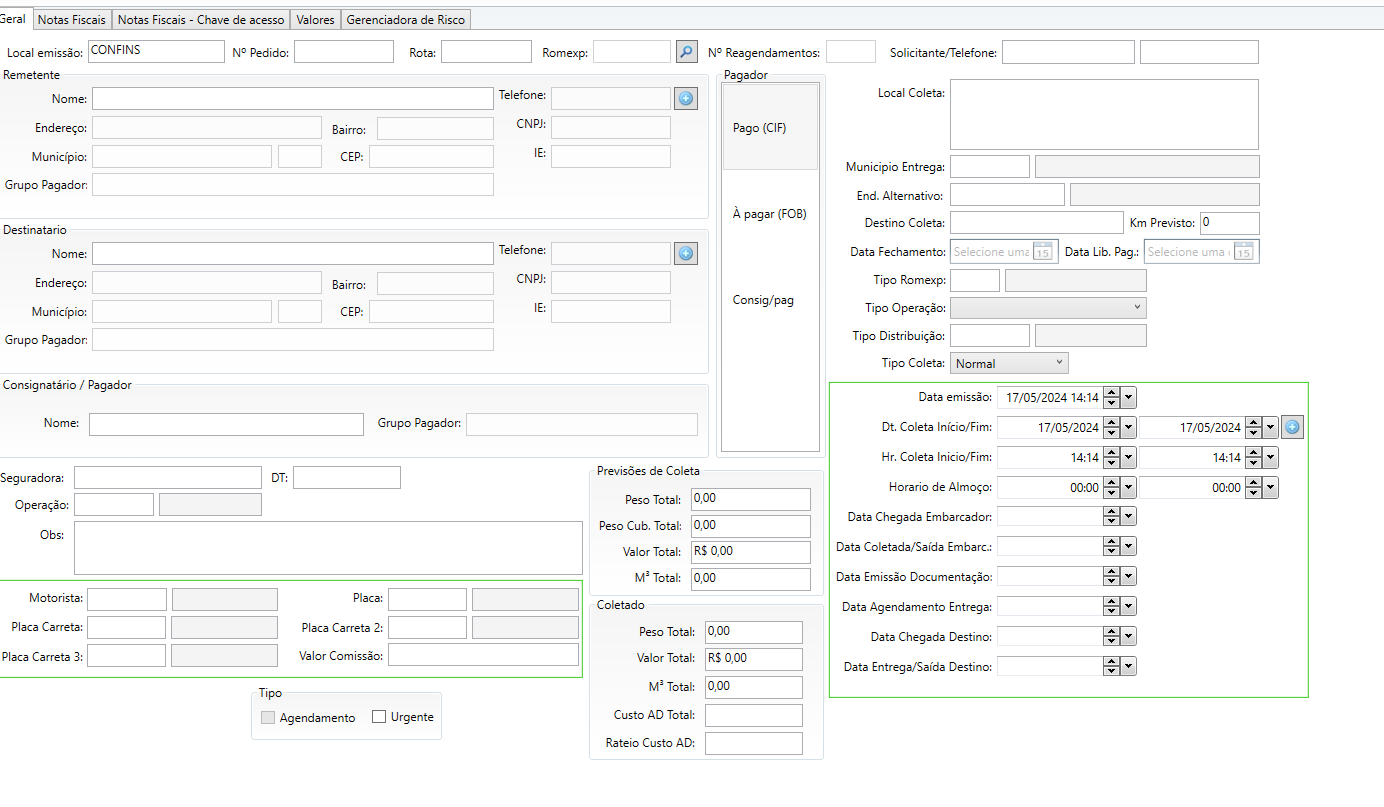This screenshot has height=807, width=1384.
Task: Open the Hr. Coleta Inicio time dropdown
Action: (1128, 458)
